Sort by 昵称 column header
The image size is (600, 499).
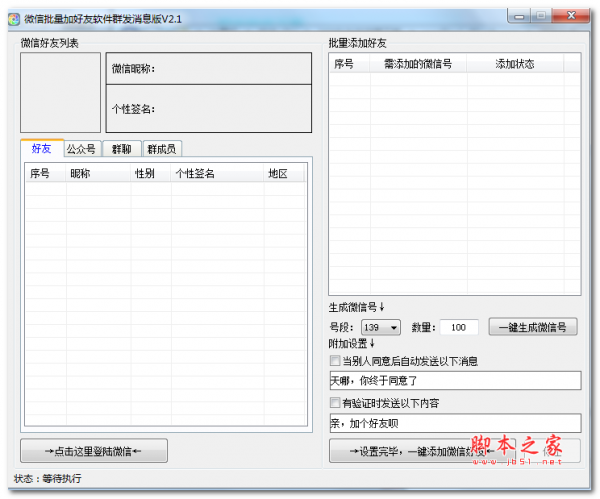(x=98, y=173)
